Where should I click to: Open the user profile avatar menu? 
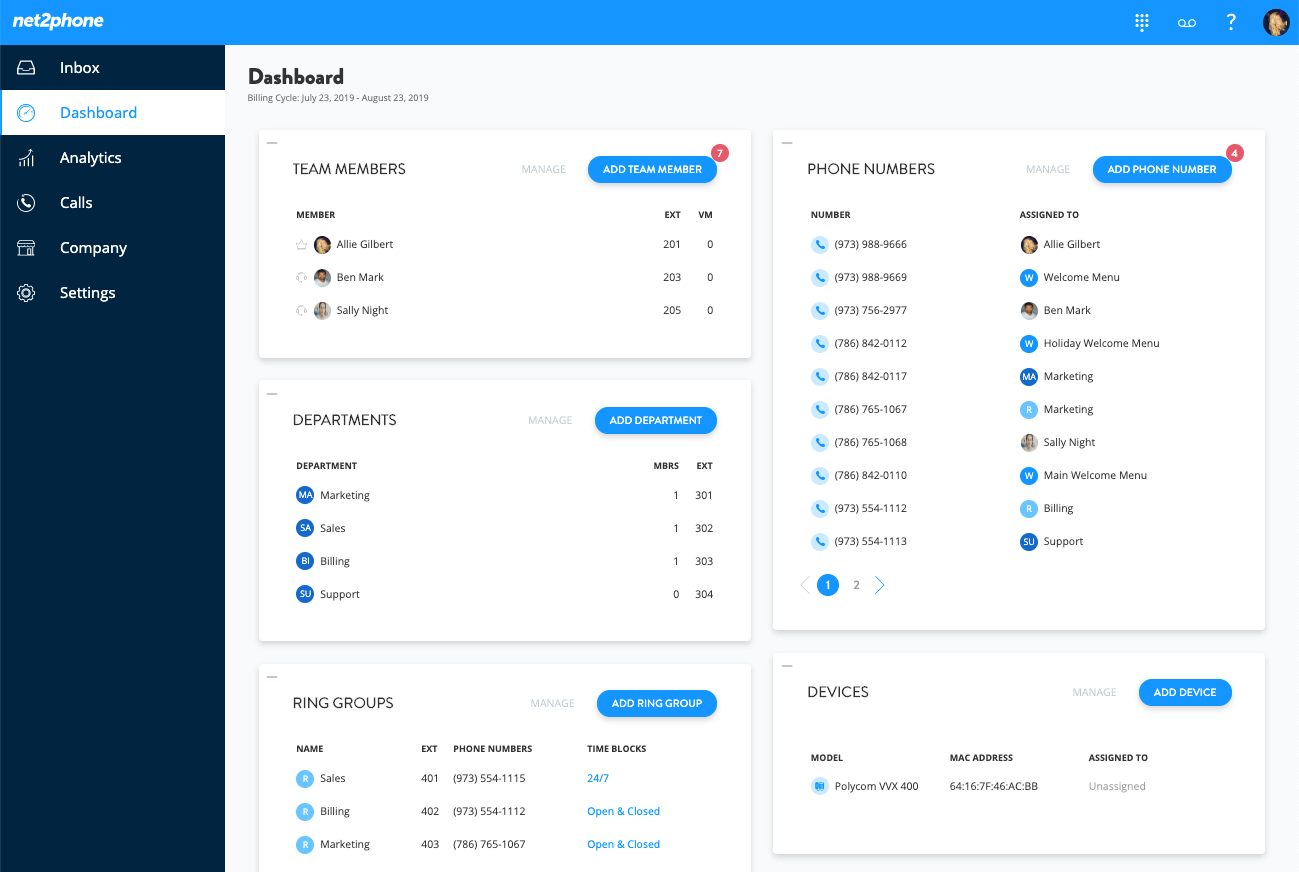tap(1276, 23)
